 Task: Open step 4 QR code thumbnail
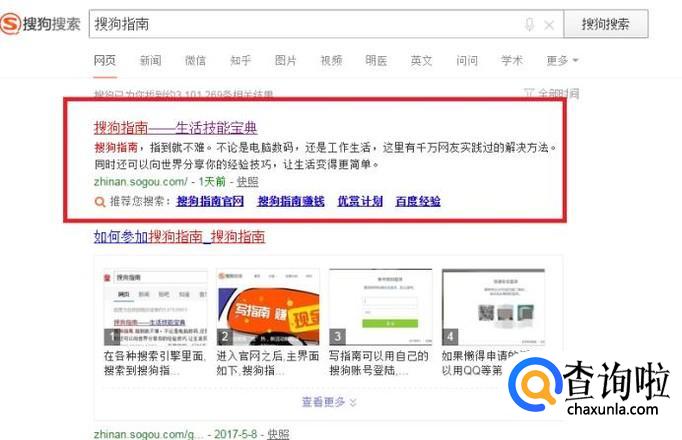tap(493, 307)
